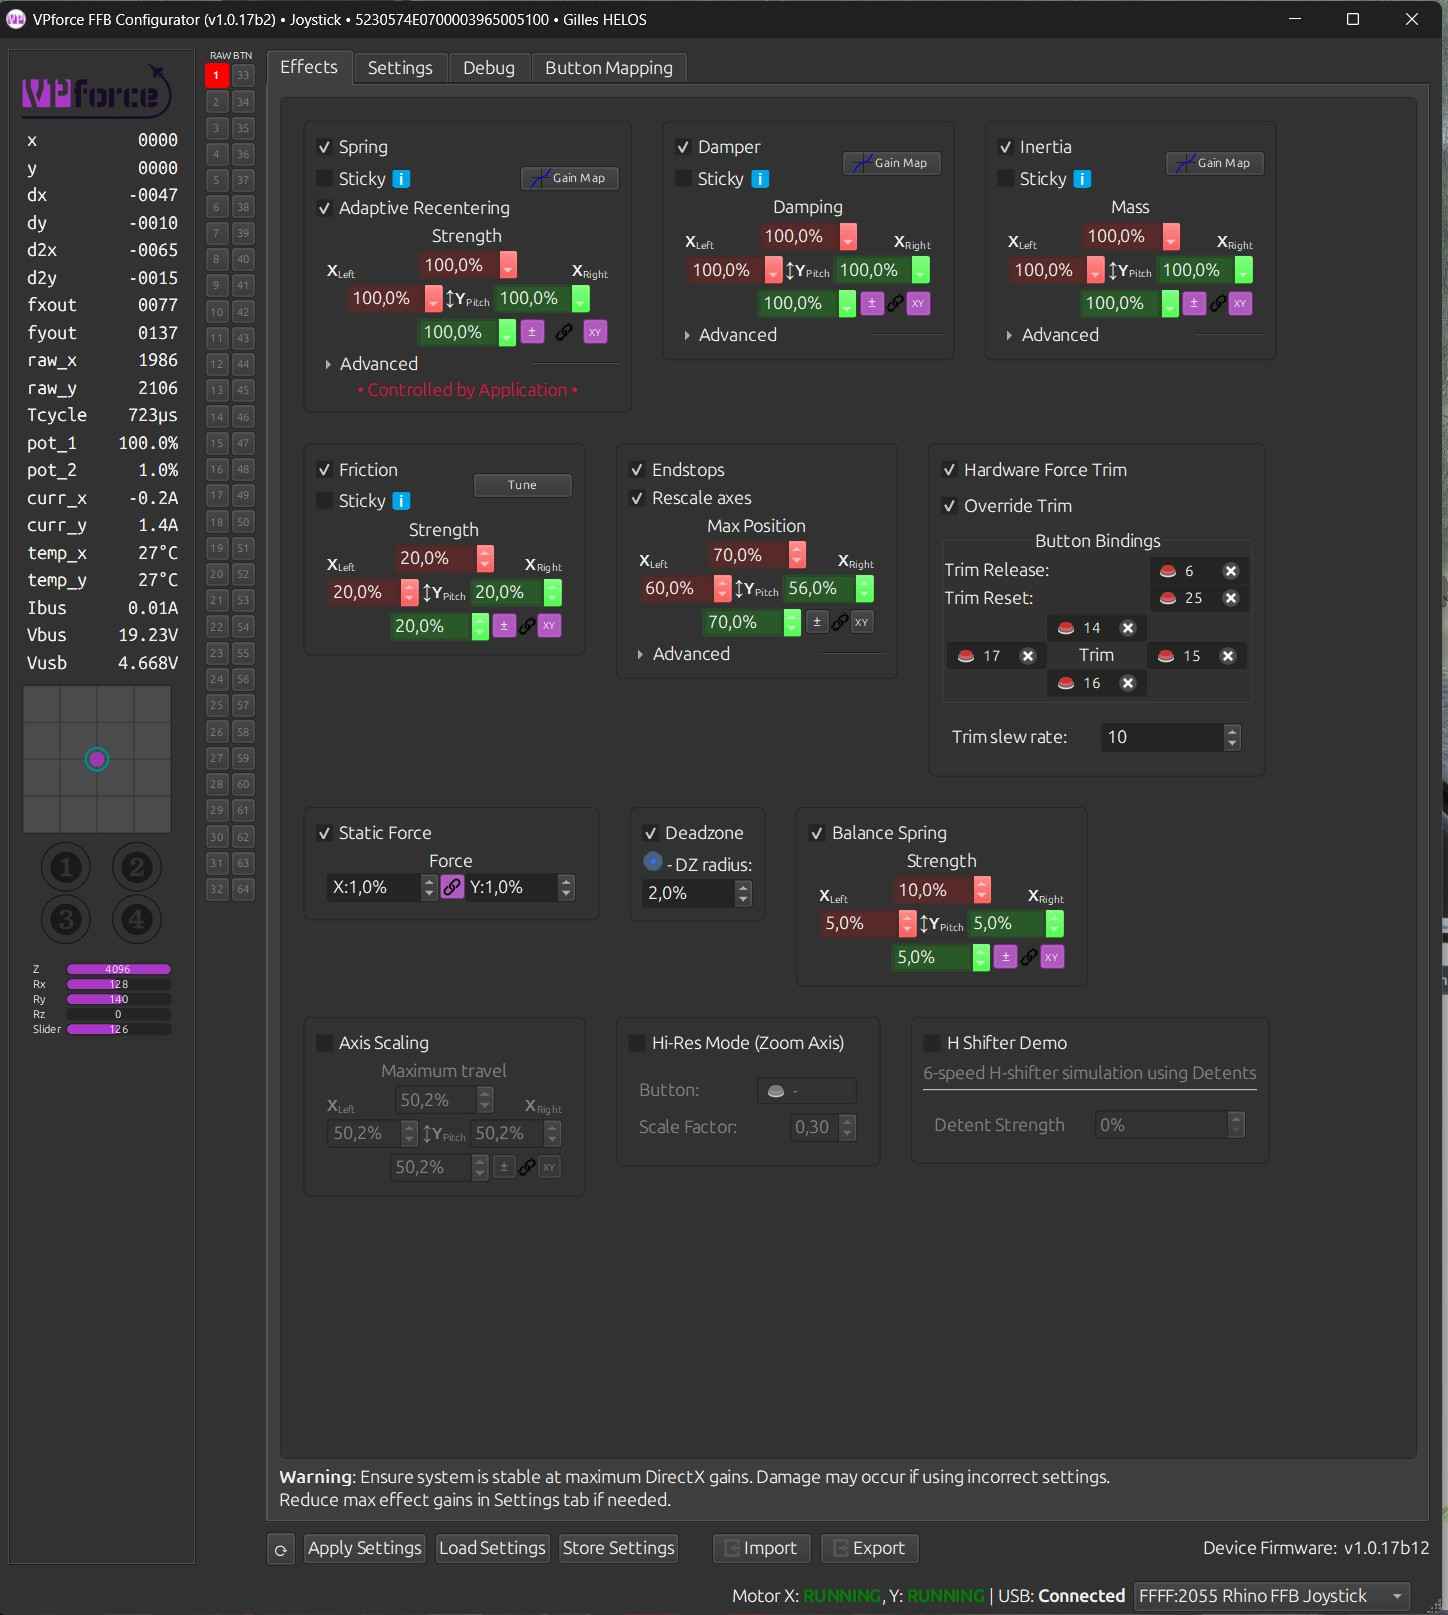Viewport: 1448px width, 1615px height.
Task: Toggle the Rescale axes checkbox
Action: pyautogui.click(x=637, y=498)
